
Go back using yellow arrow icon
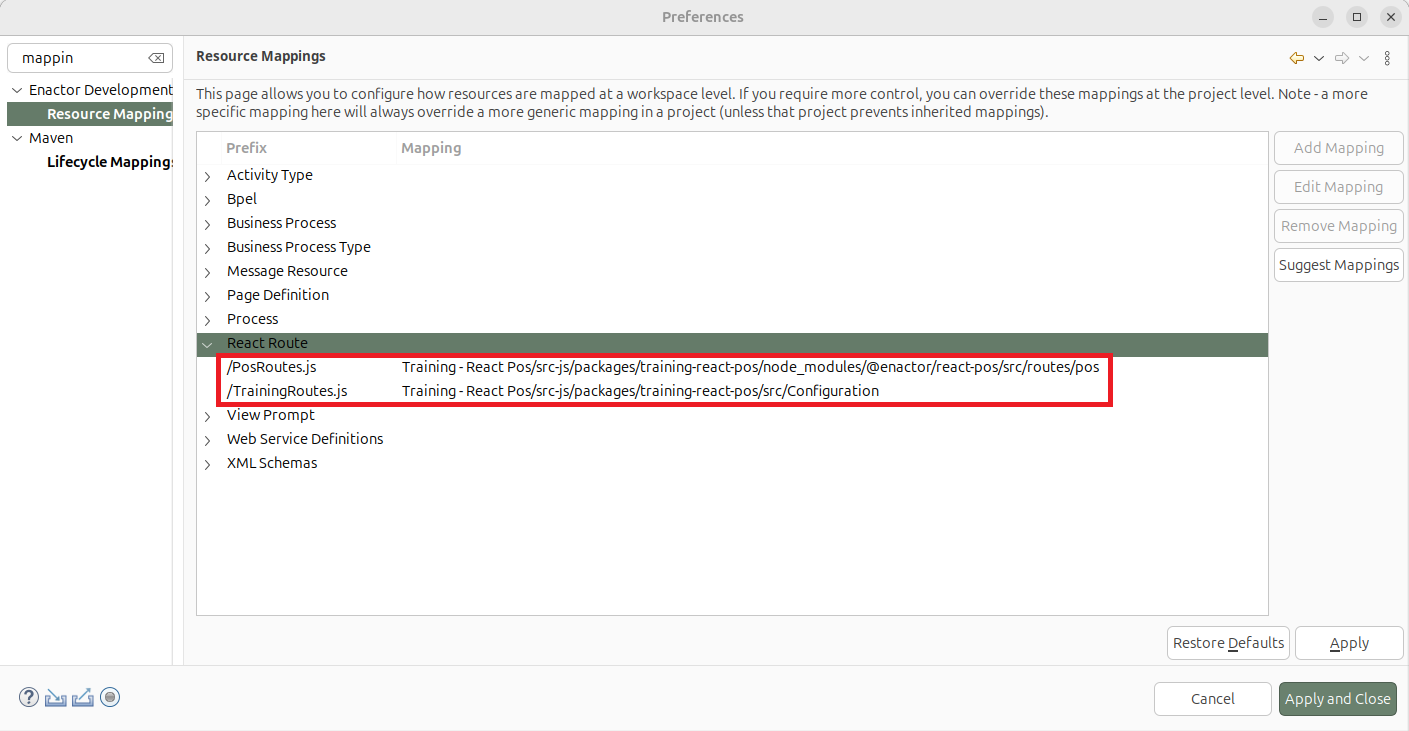pos(1297,58)
